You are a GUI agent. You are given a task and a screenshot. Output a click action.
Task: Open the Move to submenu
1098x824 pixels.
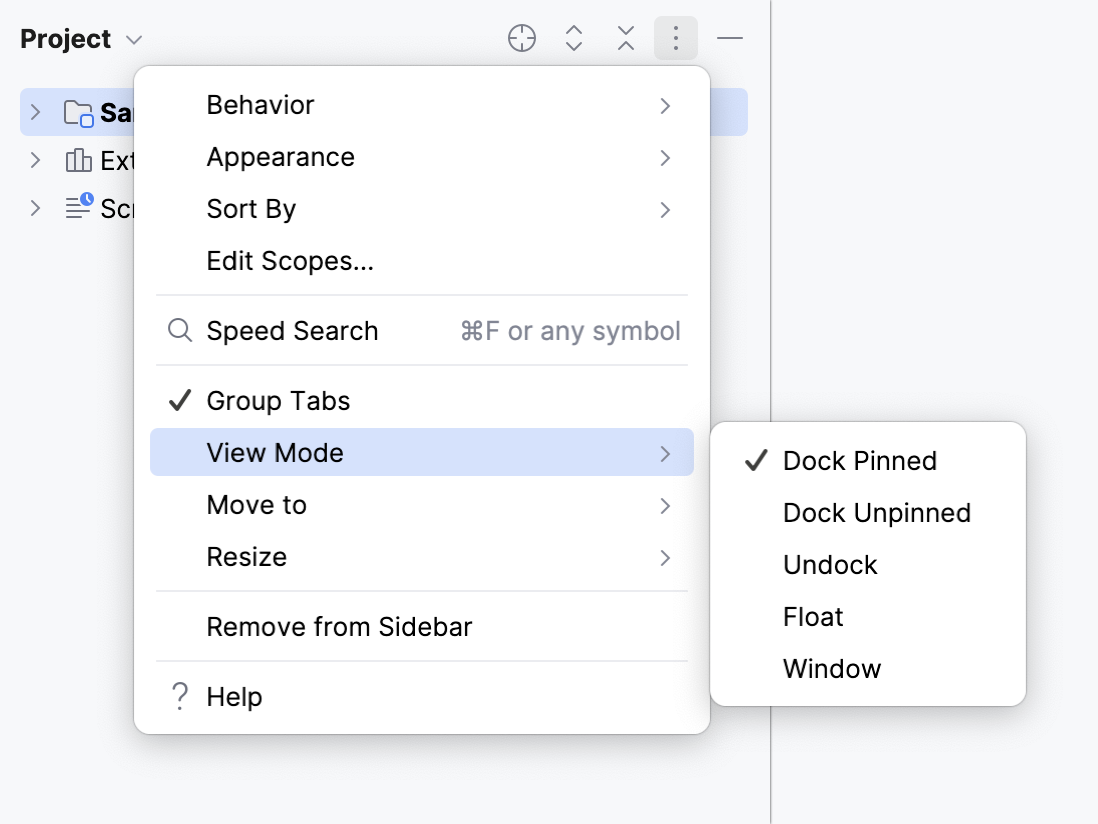[x=256, y=505]
